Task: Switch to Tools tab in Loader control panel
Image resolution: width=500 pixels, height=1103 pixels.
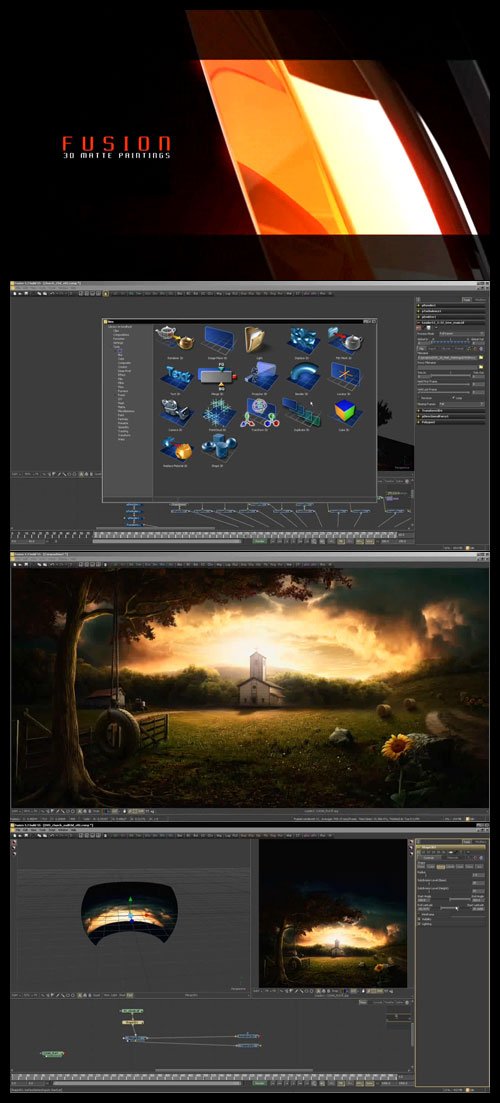Action: (x=467, y=300)
